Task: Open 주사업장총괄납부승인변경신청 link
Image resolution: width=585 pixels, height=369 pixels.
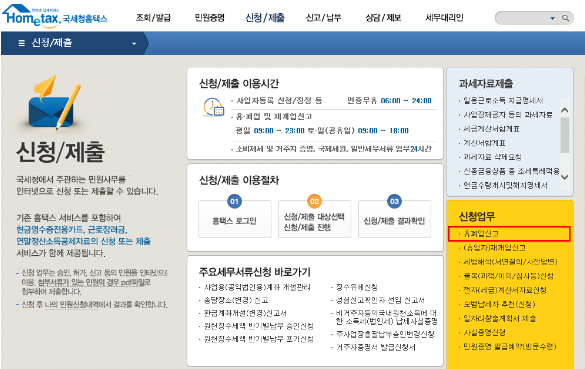Action: pyautogui.click(x=385, y=334)
